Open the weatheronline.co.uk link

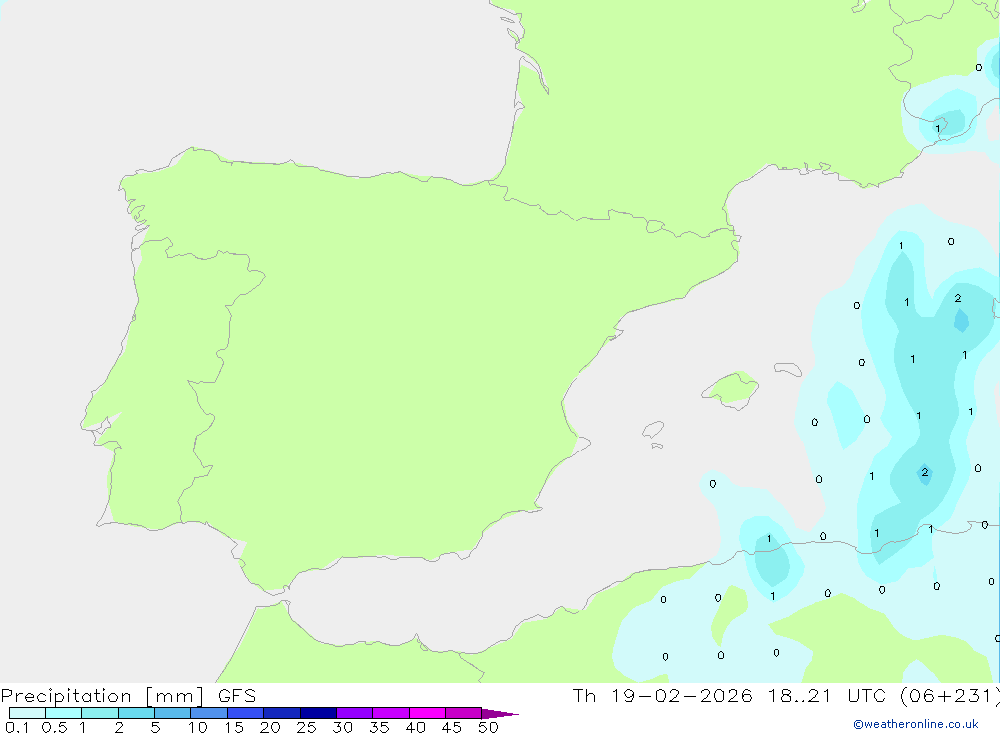click(916, 724)
